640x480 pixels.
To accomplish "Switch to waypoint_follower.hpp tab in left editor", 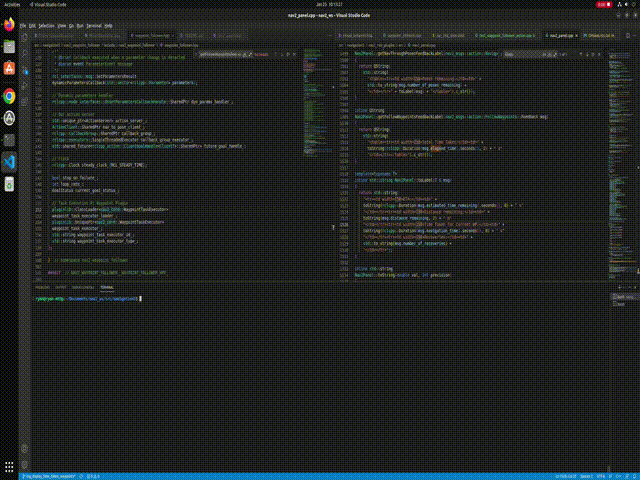I will click(x=152, y=36).
